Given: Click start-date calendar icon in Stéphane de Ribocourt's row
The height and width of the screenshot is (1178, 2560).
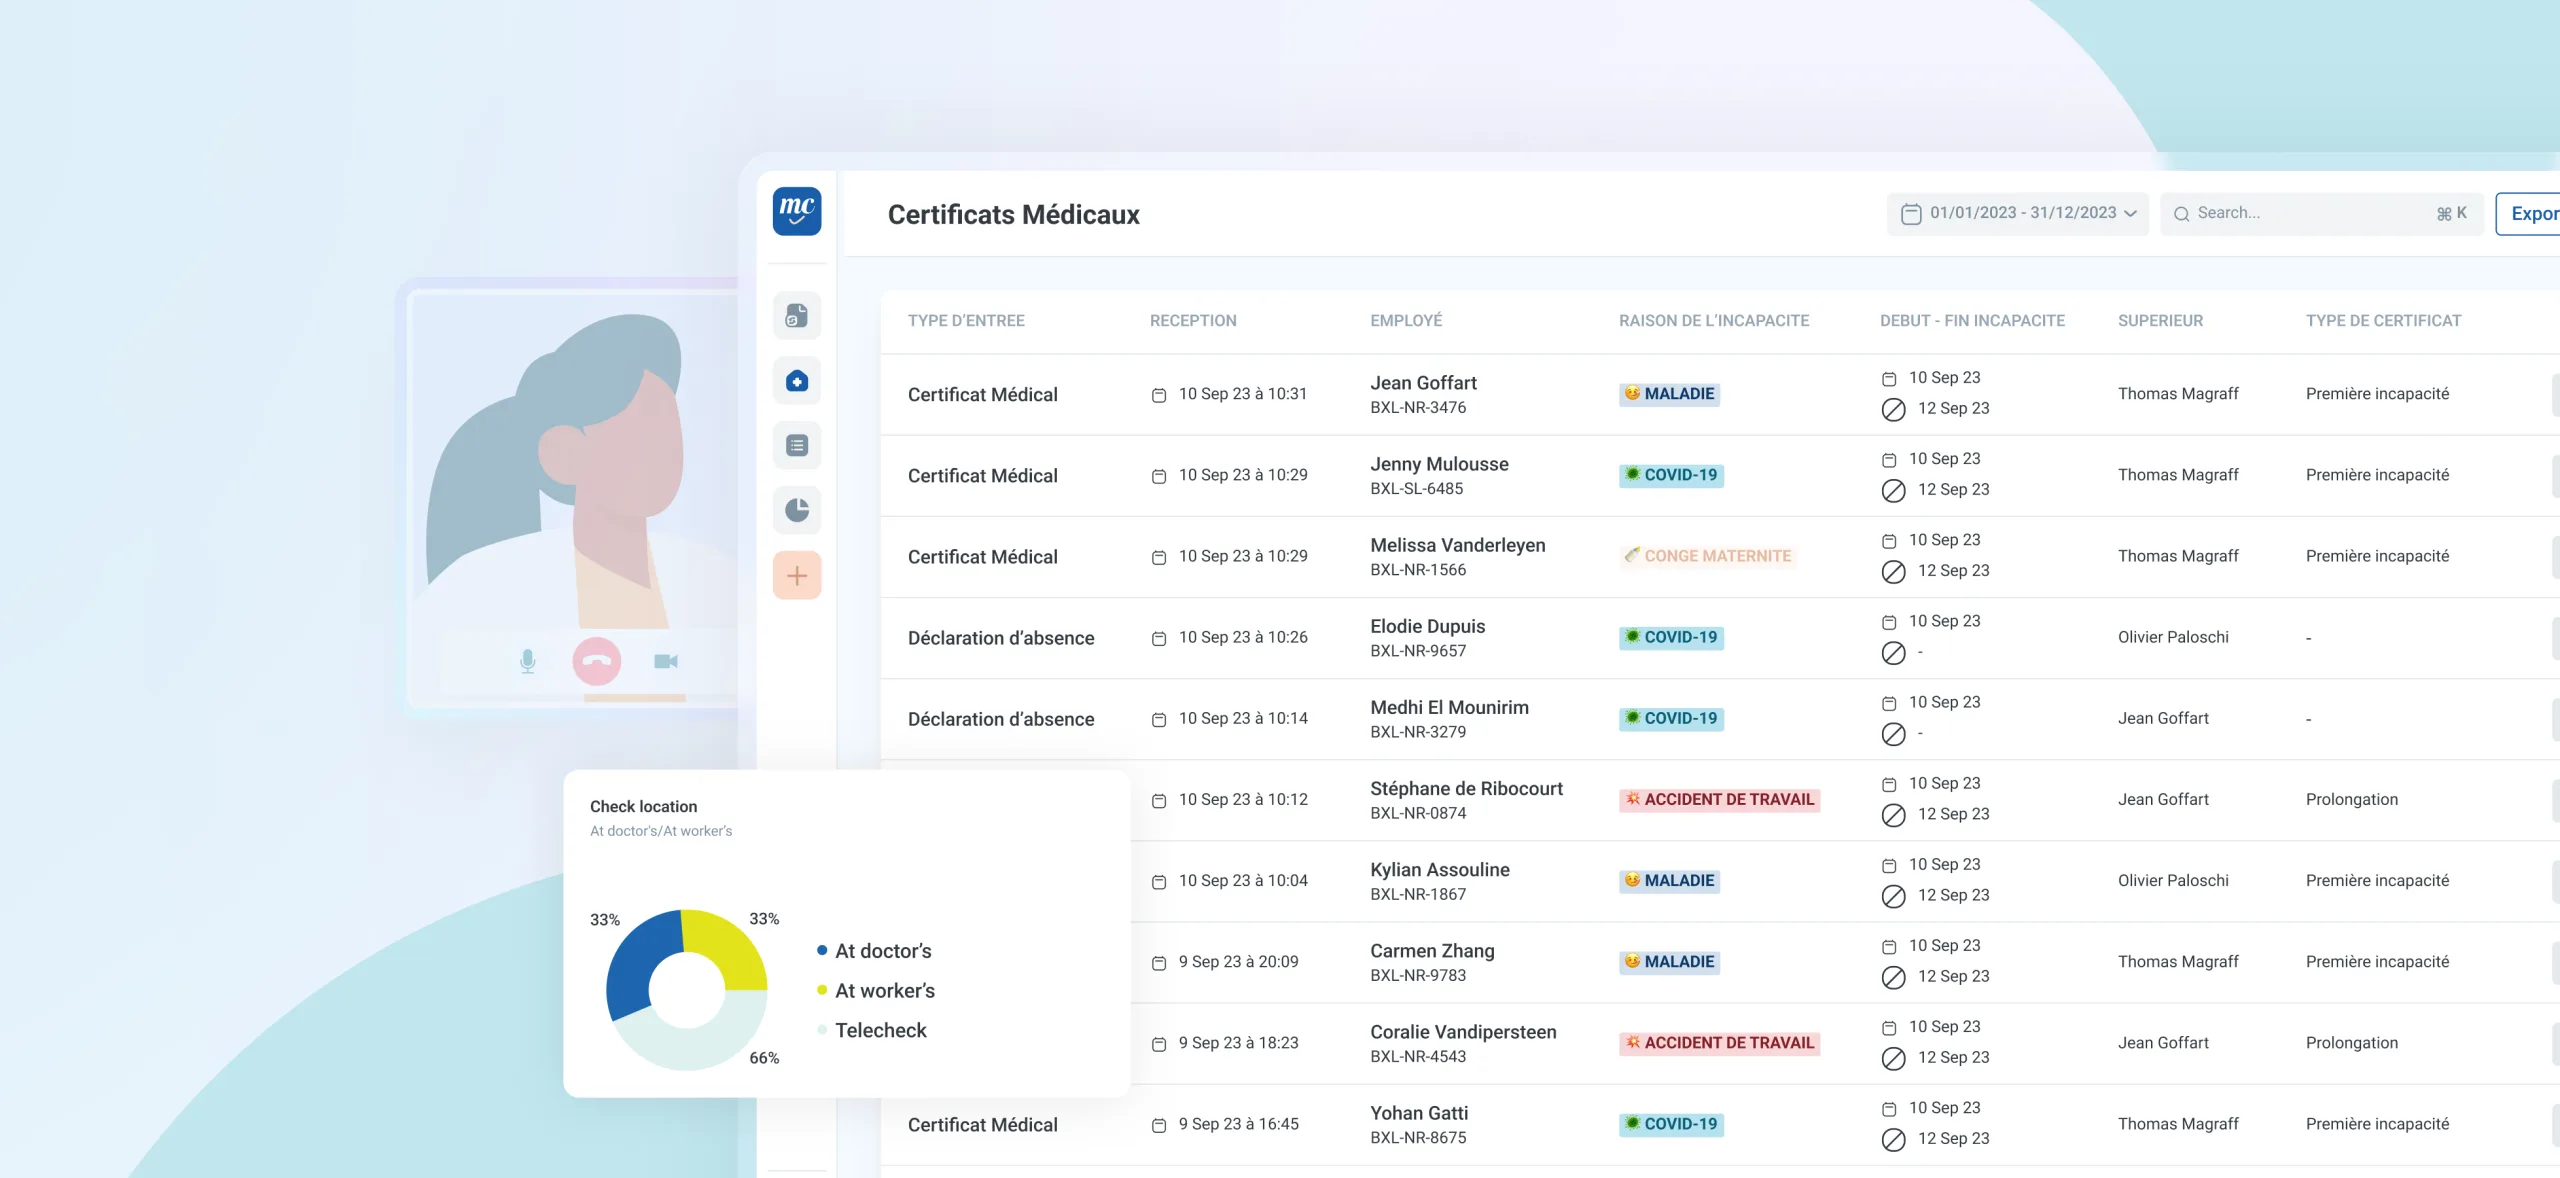Looking at the screenshot, I should coord(1889,785).
